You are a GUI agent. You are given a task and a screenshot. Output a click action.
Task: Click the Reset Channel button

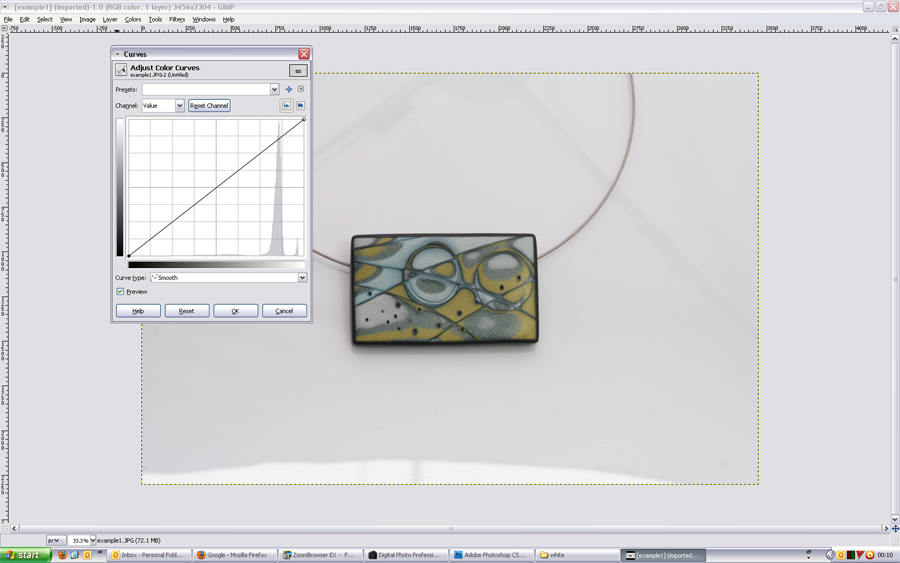(210, 106)
